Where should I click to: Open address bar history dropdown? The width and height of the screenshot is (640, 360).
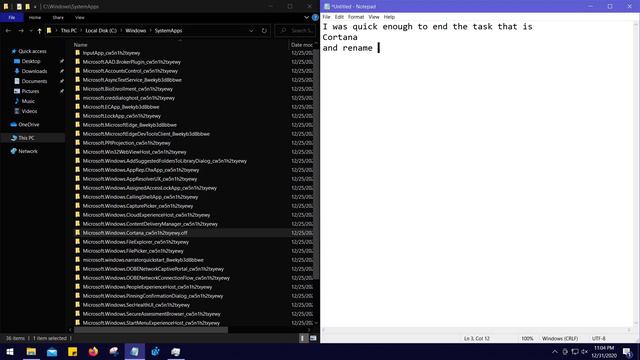[x=251, y=31]
